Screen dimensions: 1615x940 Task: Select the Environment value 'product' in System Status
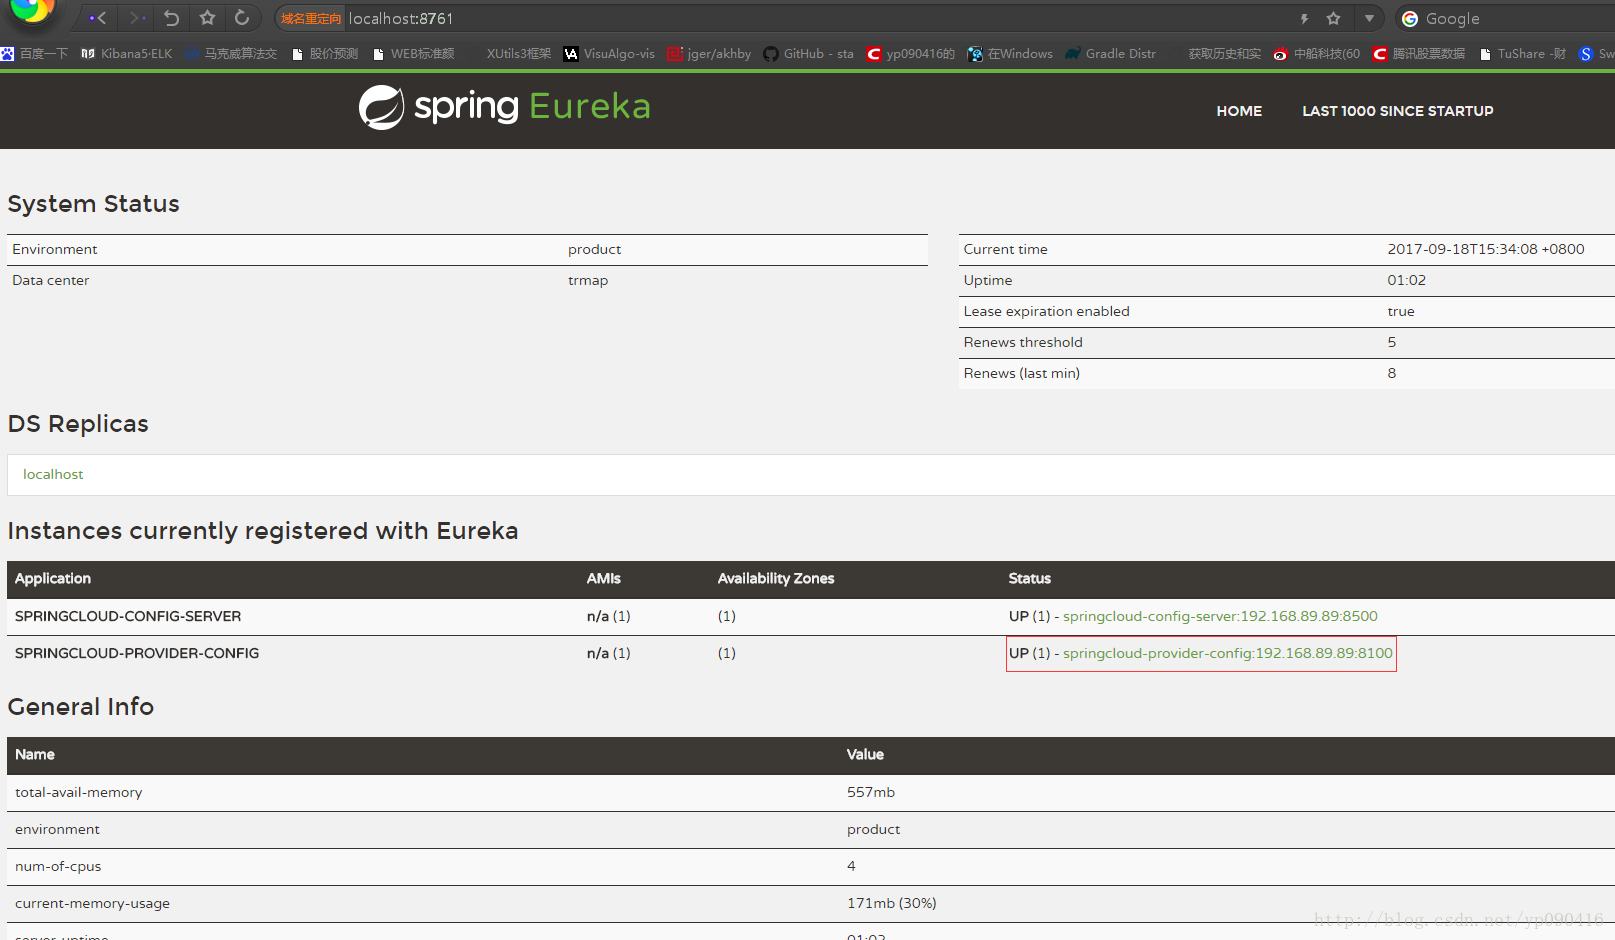(x=594, y=249)
